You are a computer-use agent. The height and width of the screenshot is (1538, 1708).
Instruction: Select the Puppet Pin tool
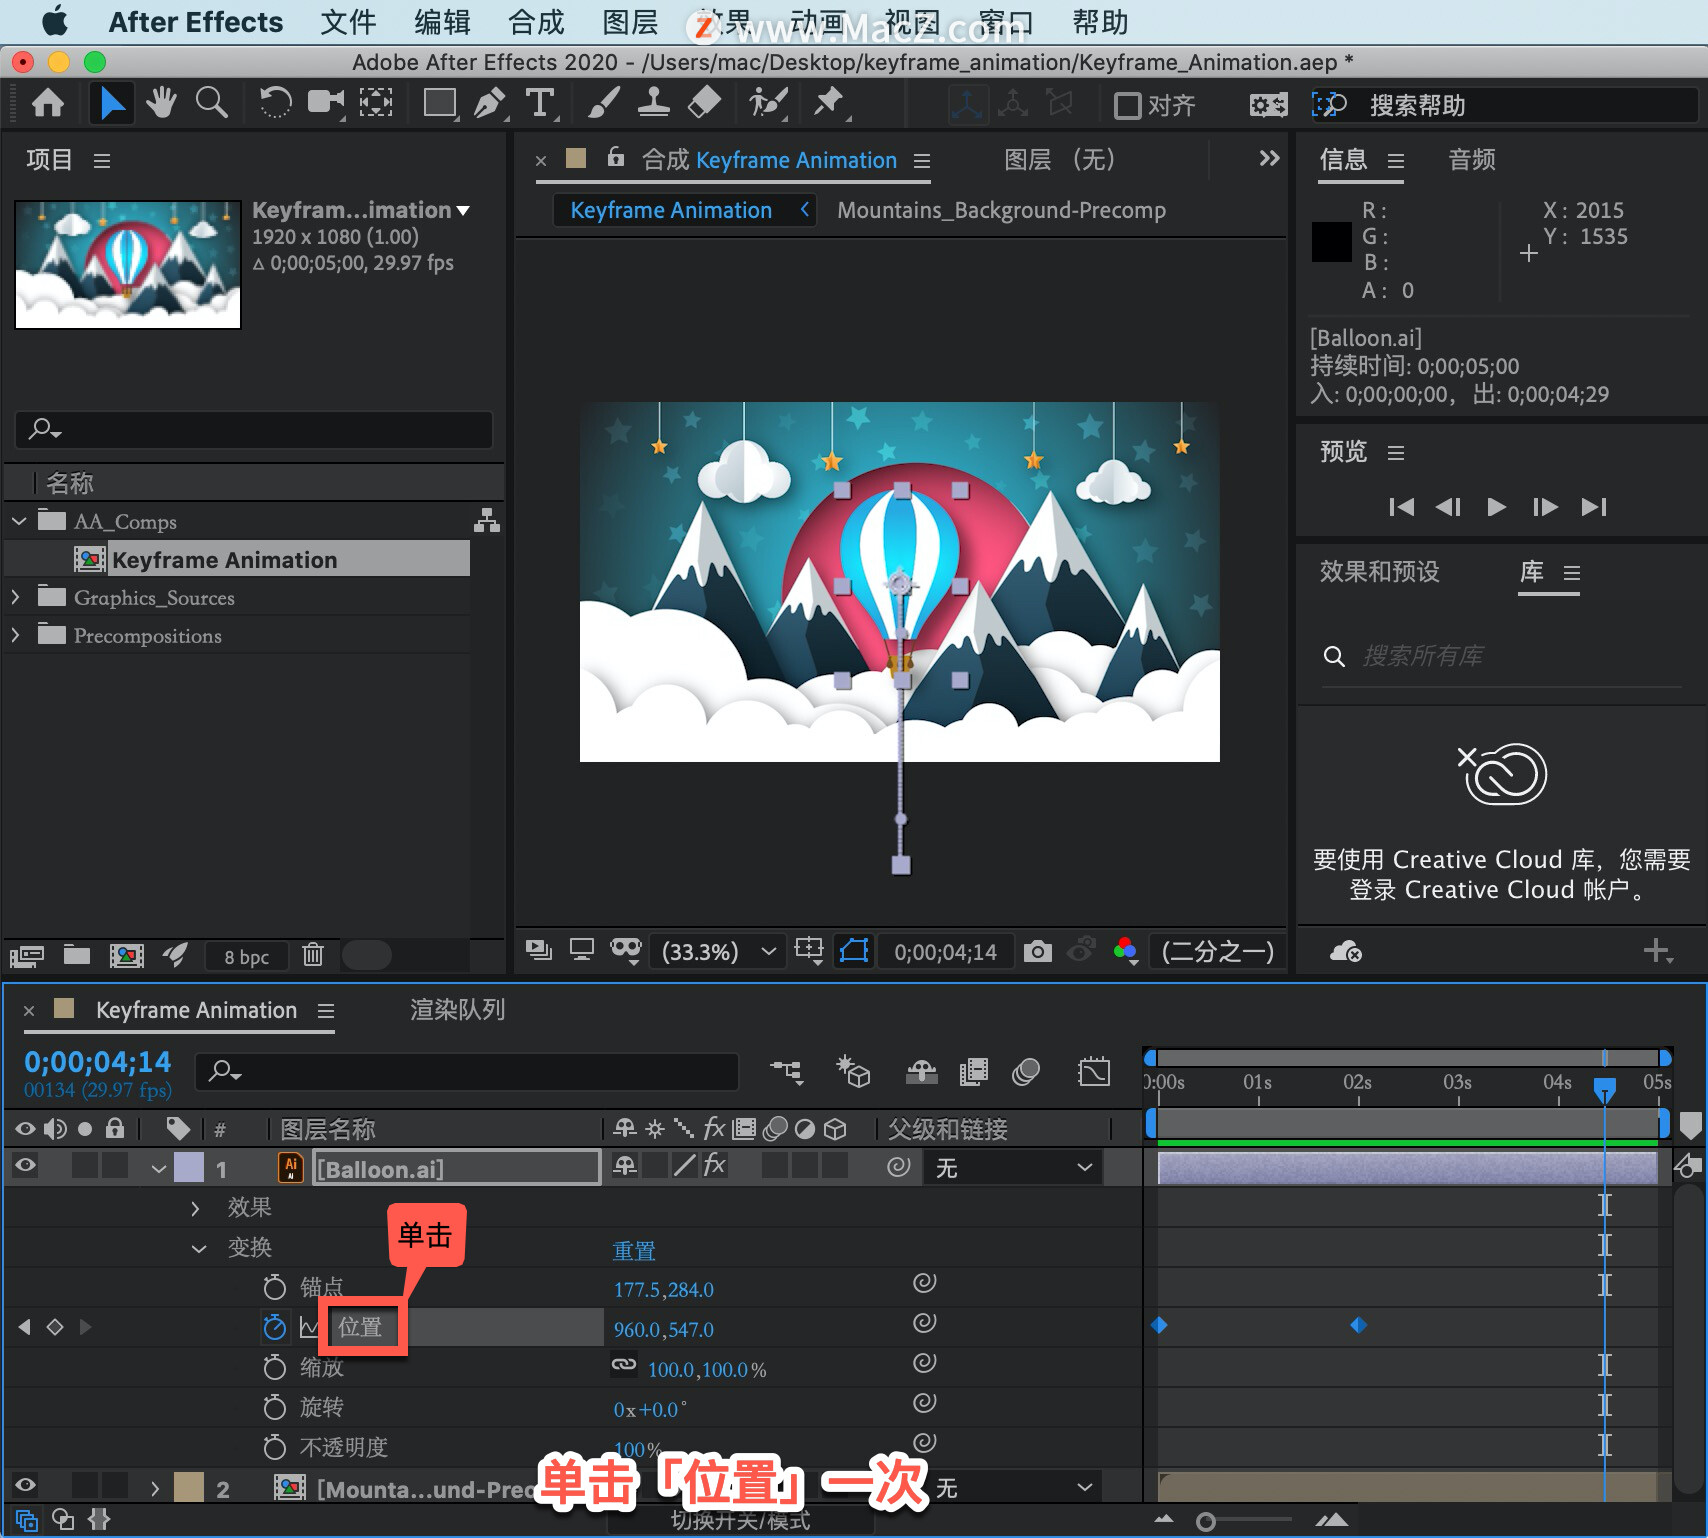(829, 103)
